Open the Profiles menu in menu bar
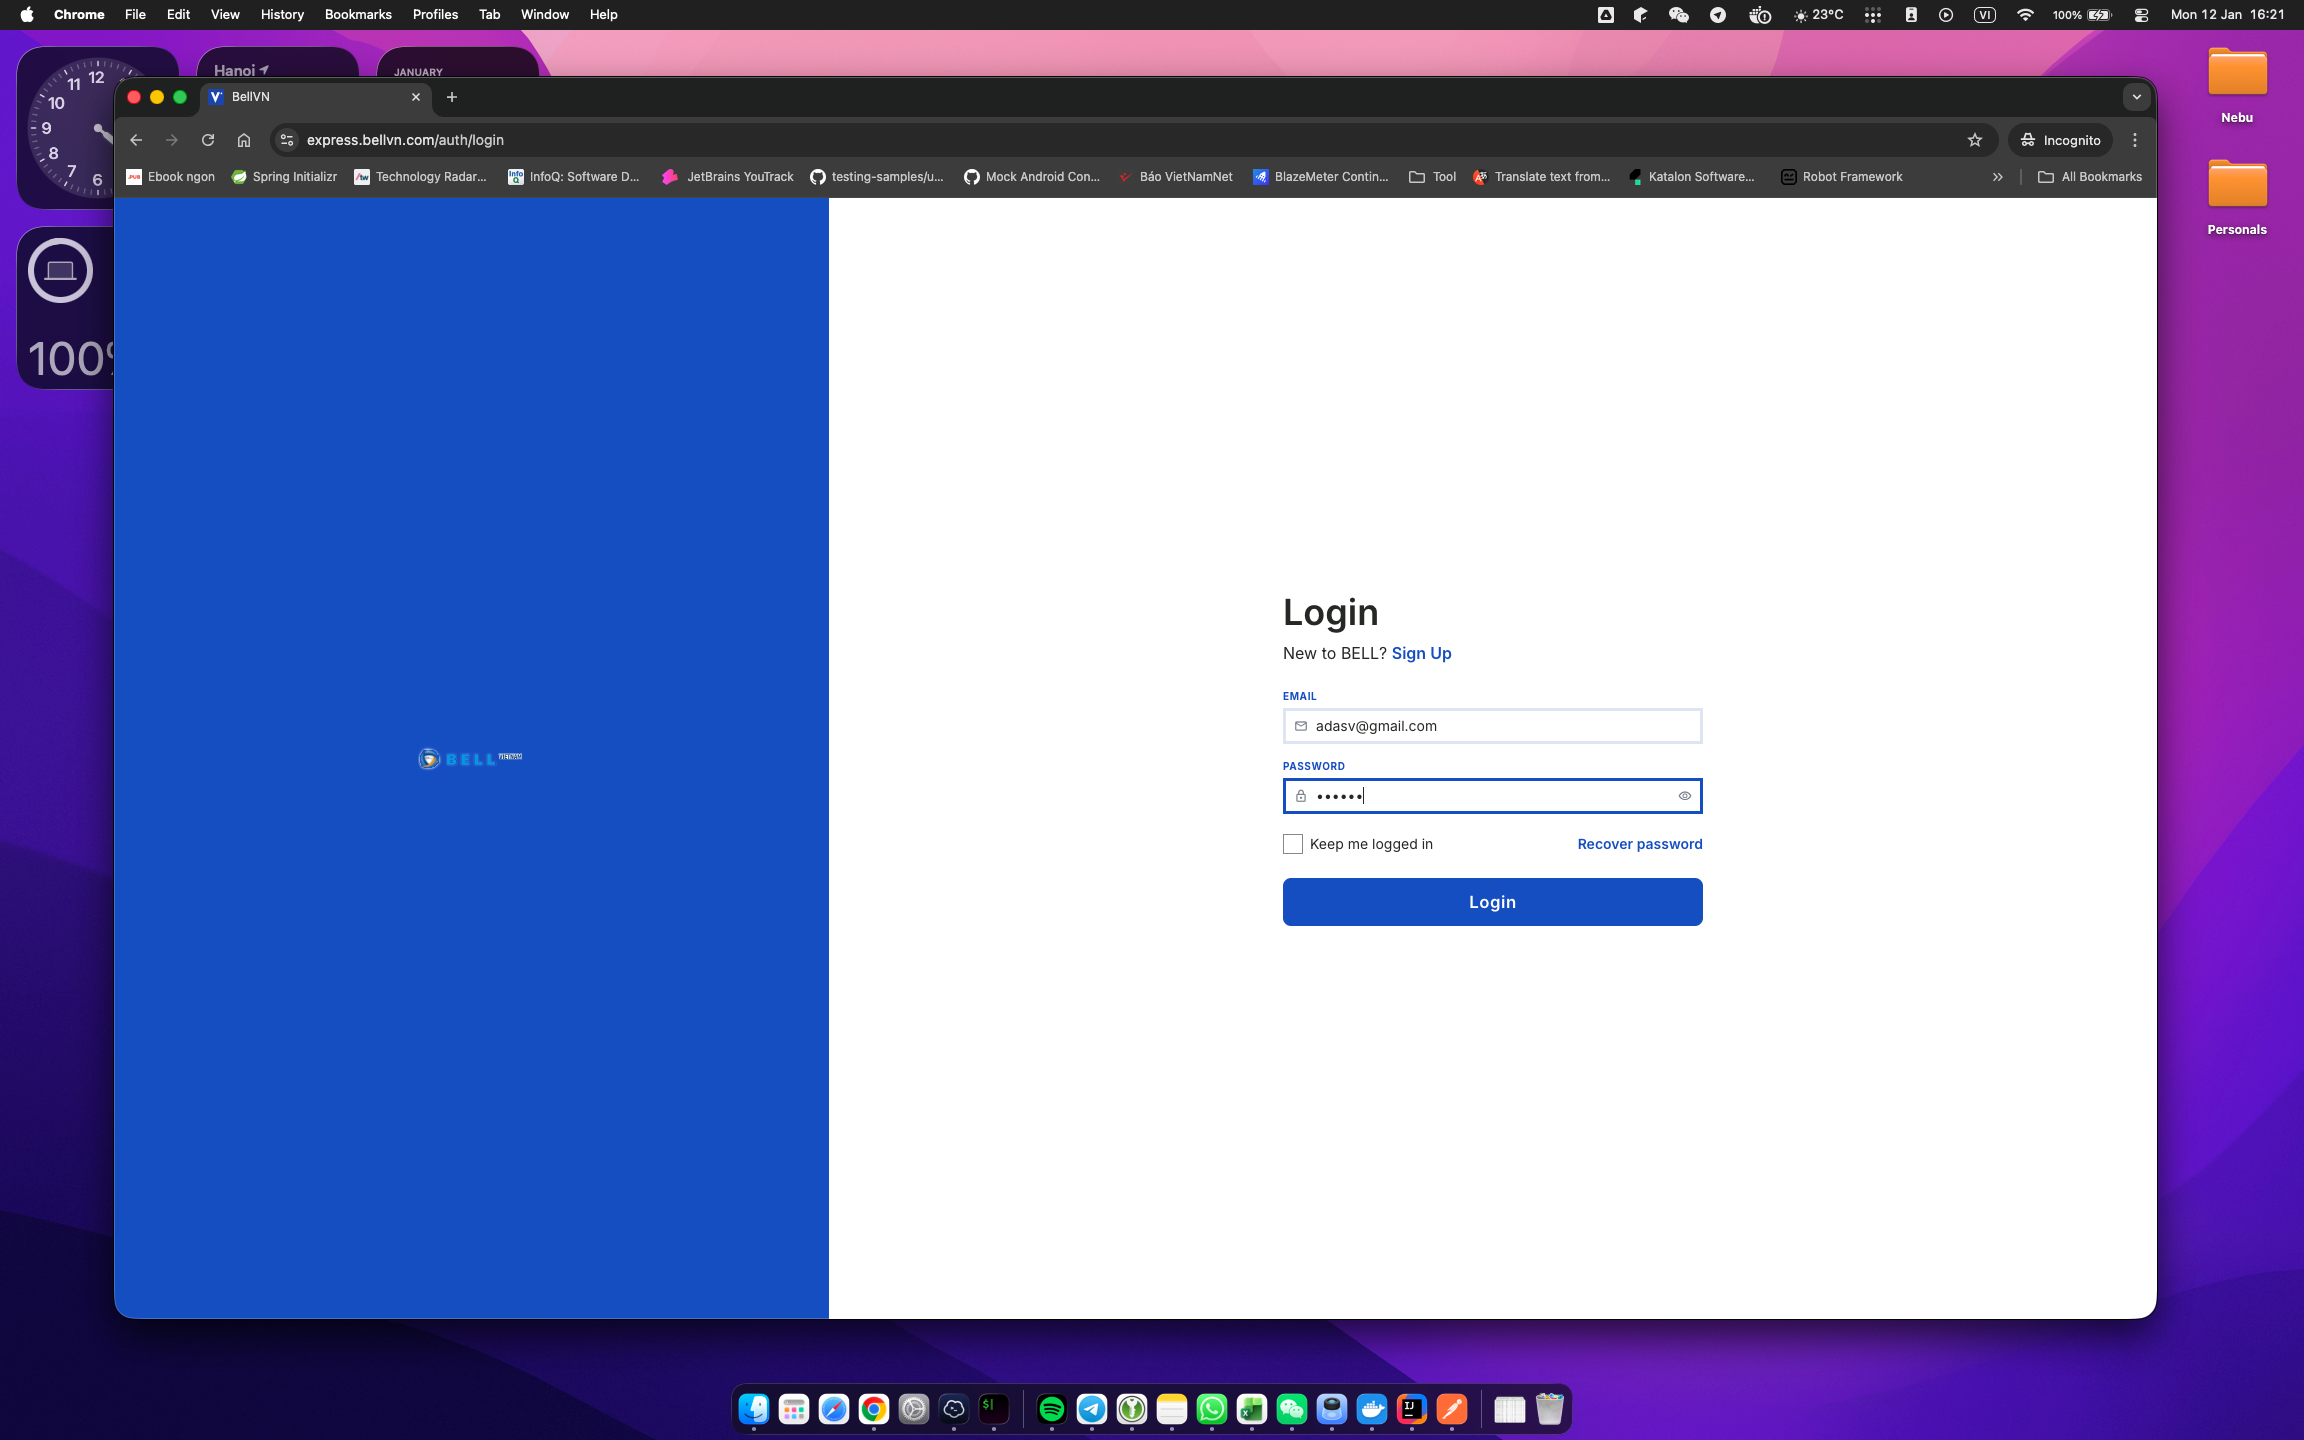Screen dimensions: 2304x1440 point(435,15)
